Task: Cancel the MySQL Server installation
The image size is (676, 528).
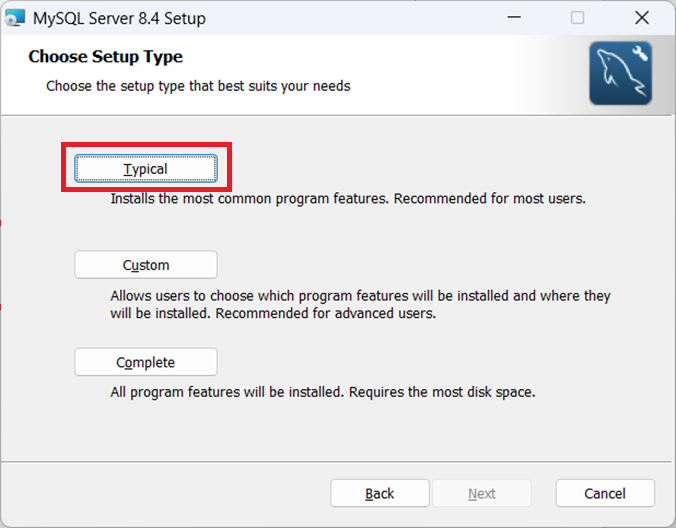Action: [x=605, y=493]
